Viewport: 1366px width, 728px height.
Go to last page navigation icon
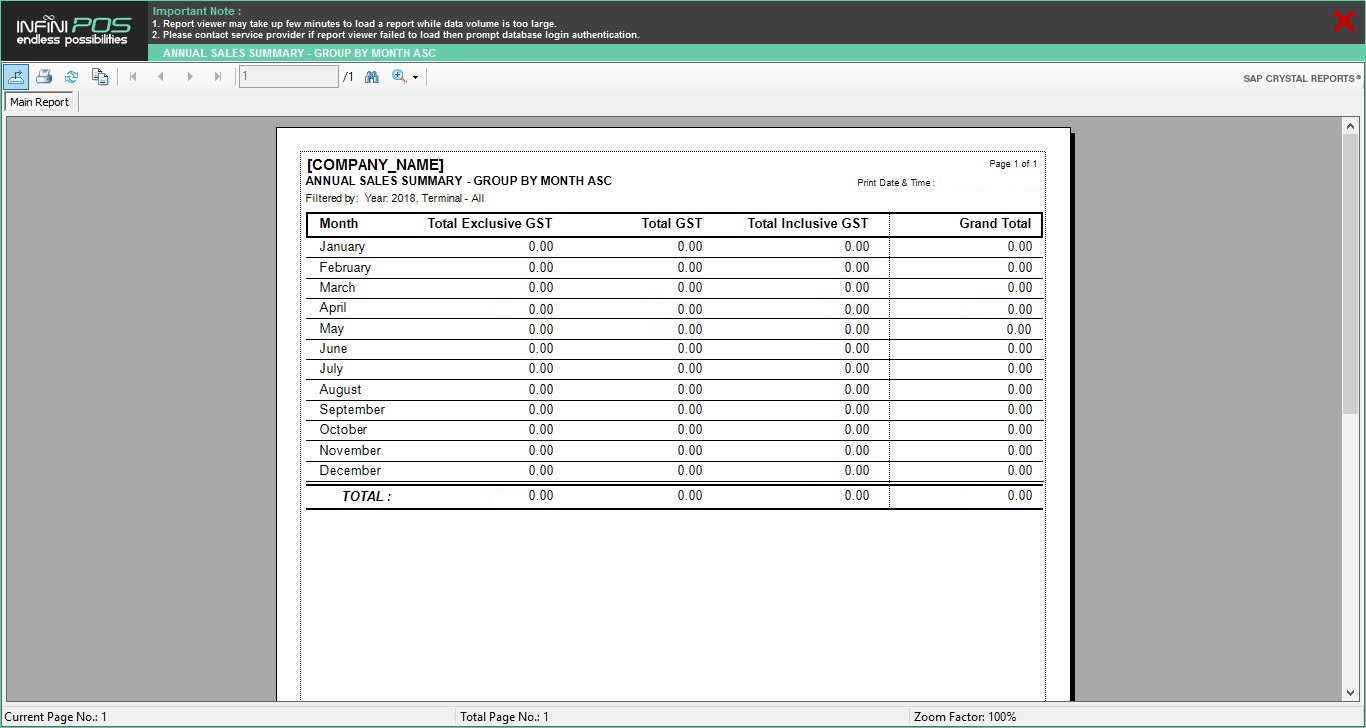(x=218, y=77)
